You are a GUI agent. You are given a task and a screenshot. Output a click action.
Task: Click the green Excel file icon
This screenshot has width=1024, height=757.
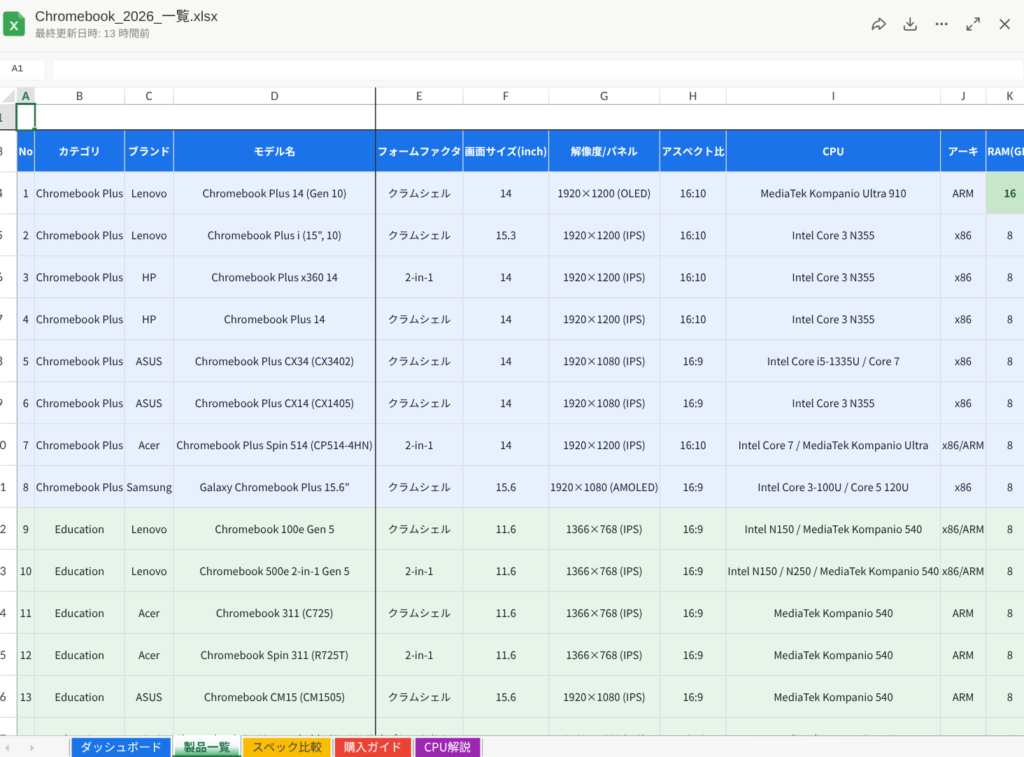point(14,25)
